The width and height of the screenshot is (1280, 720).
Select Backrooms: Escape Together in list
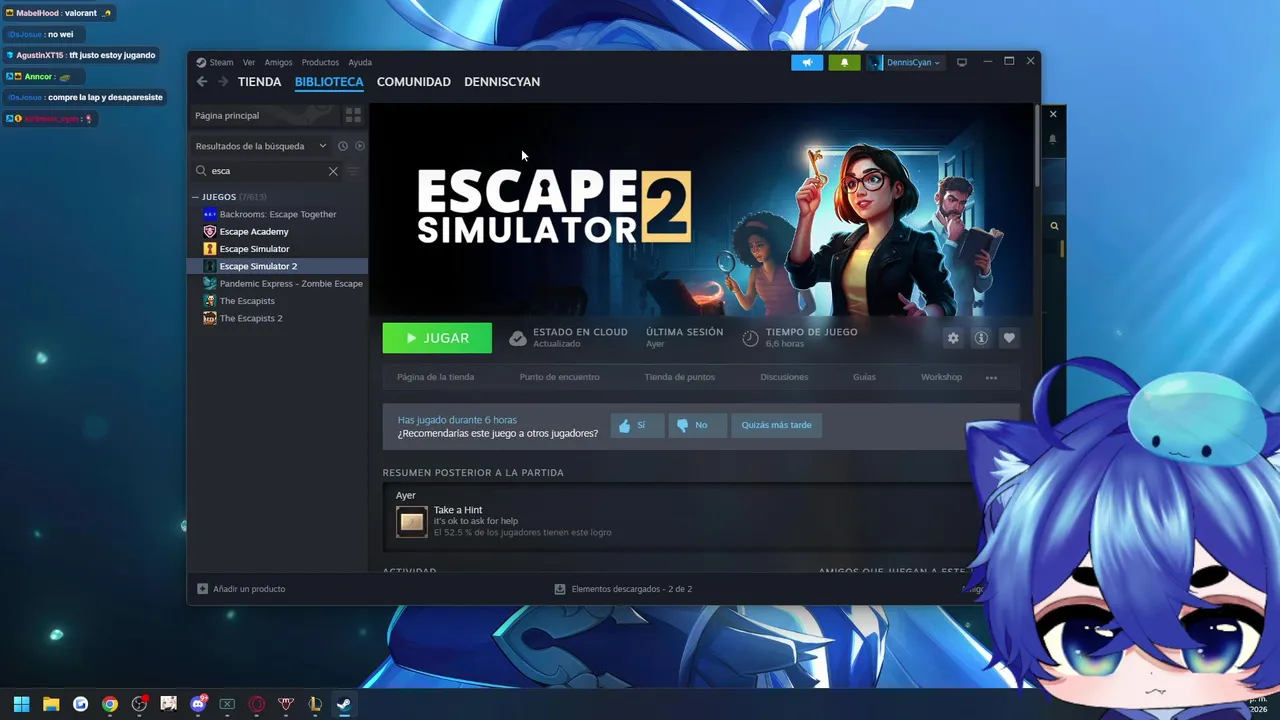coord(278,214)
